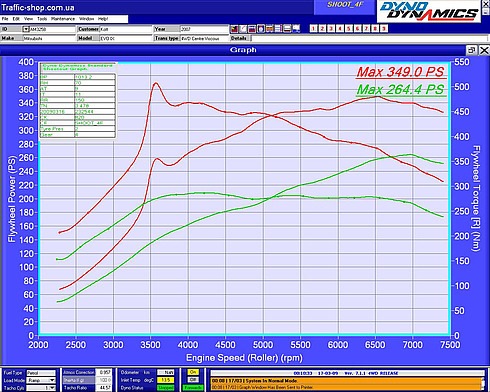The width and height of the screenshot is (490, 392).
Task: Click the Model field showing EVO IX
Action: tap(126, 38)
